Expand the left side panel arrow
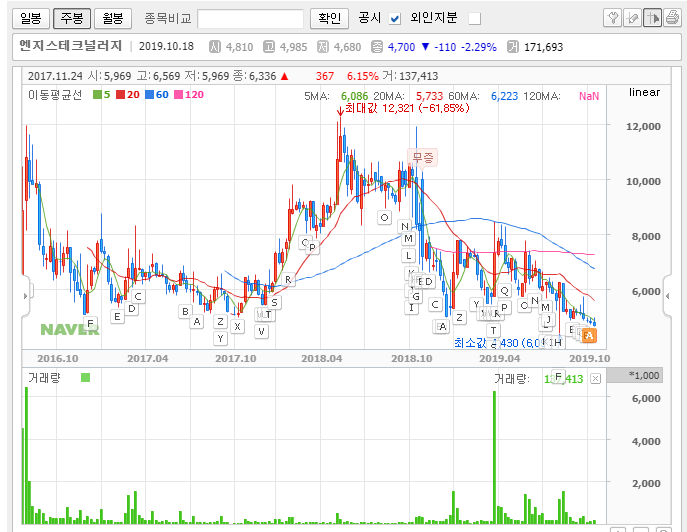The width and height of the screenshot is (687, 532). [25, 296]
